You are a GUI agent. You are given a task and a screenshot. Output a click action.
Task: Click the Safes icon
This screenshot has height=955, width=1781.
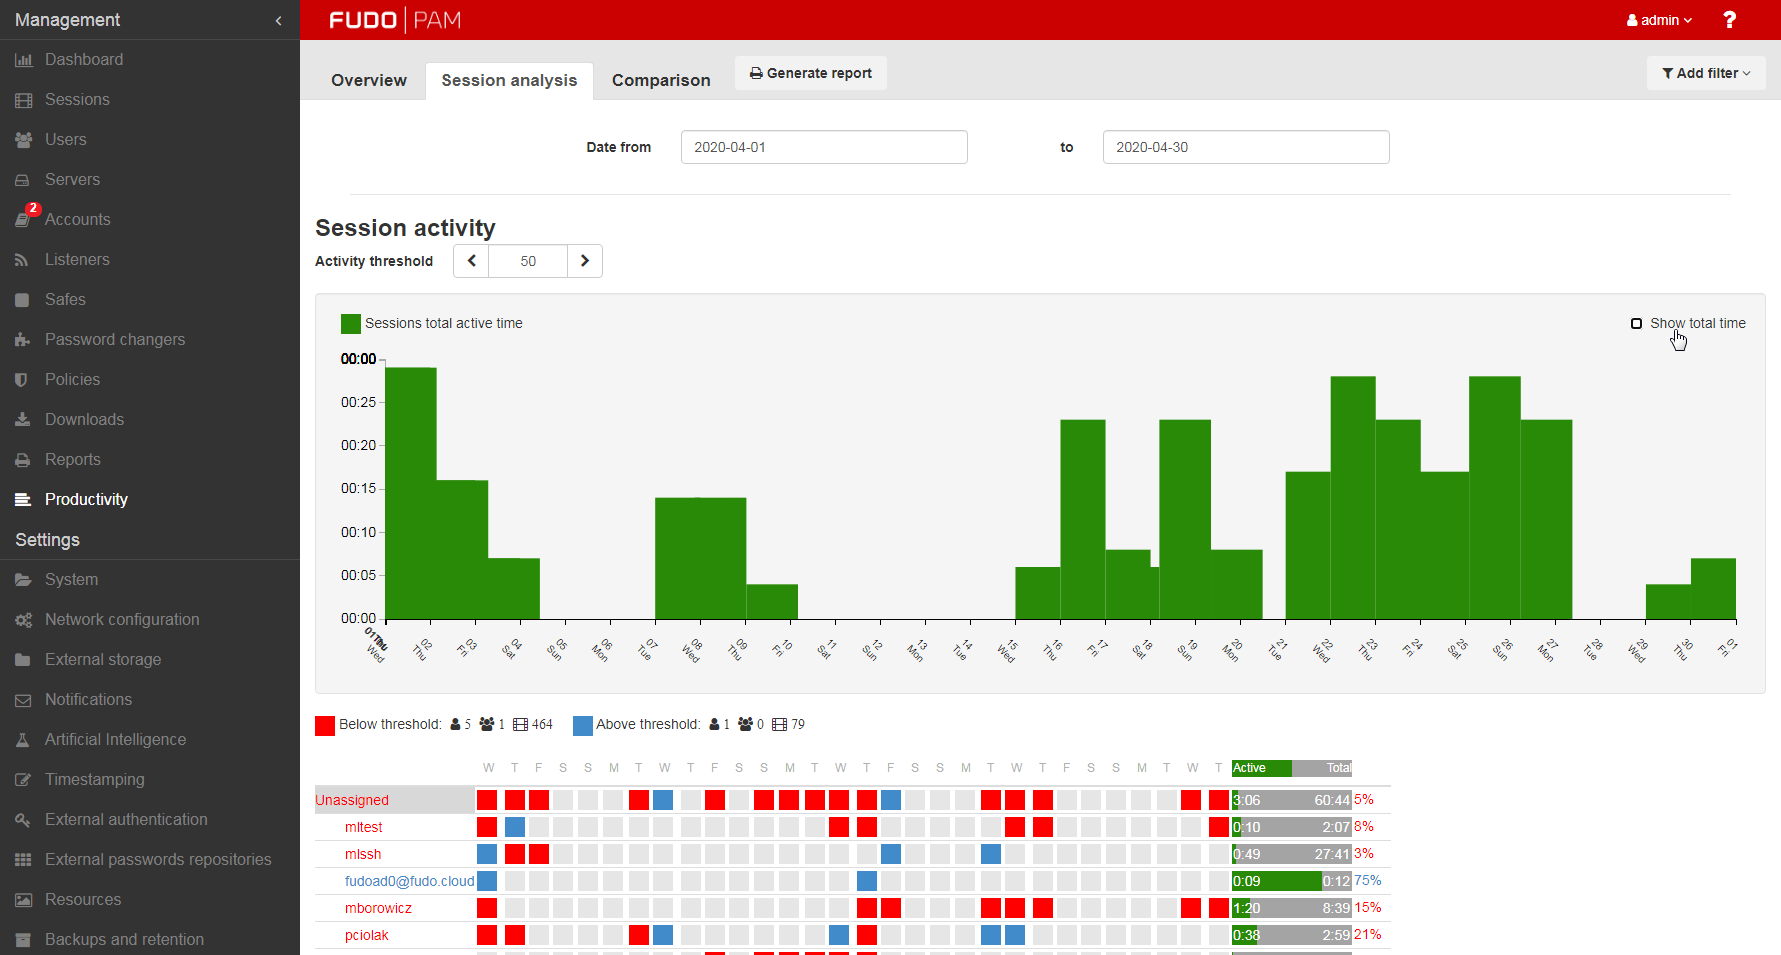23,300
